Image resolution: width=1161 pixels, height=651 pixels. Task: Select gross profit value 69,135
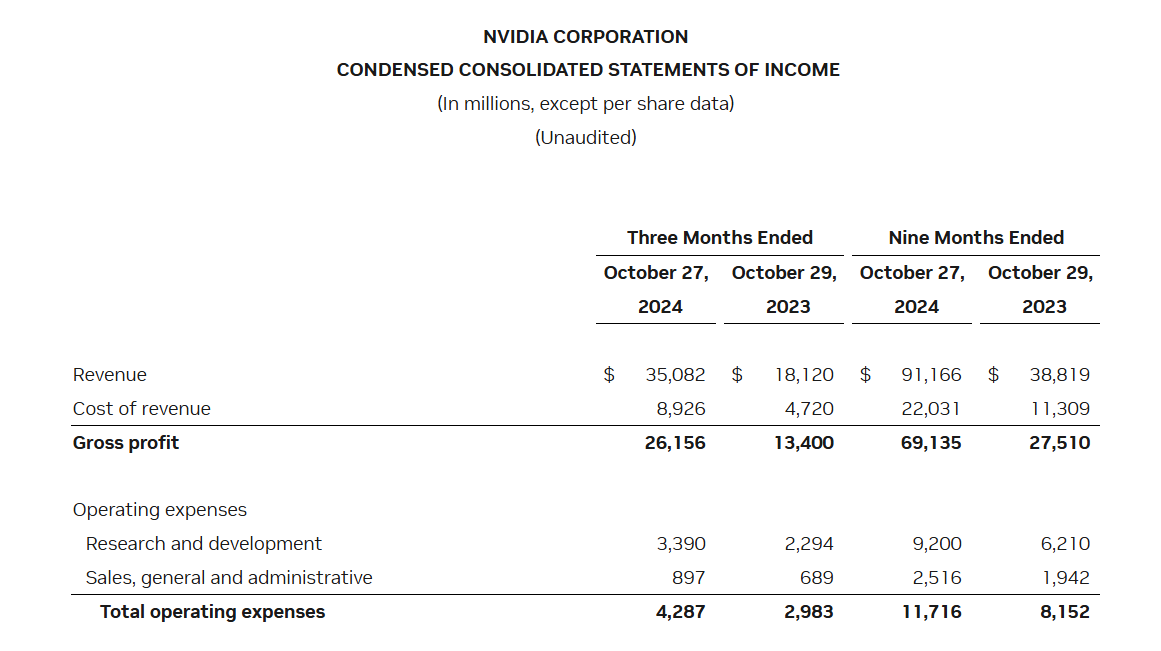click(x=931, y=443)
